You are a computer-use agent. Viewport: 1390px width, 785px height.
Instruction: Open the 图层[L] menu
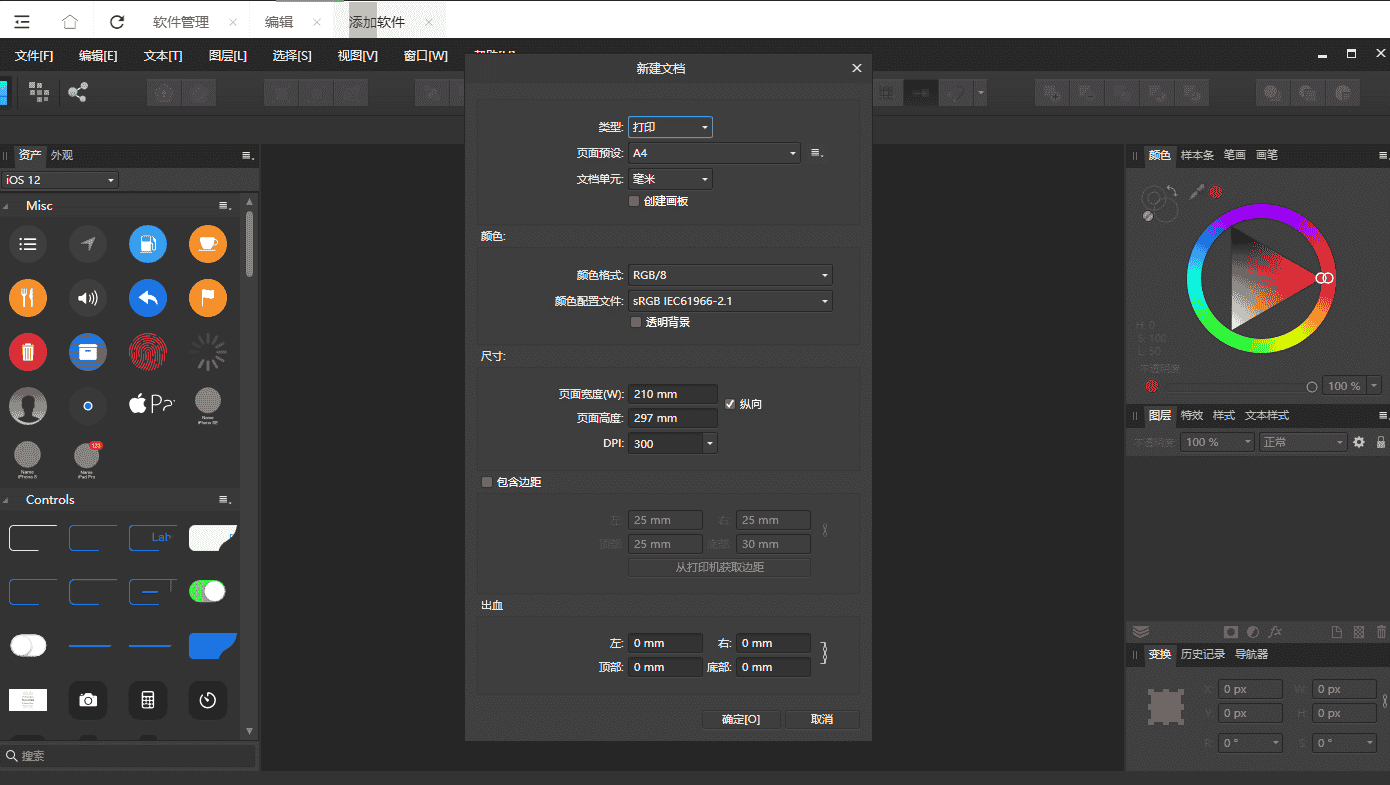(x=227, y=56)
